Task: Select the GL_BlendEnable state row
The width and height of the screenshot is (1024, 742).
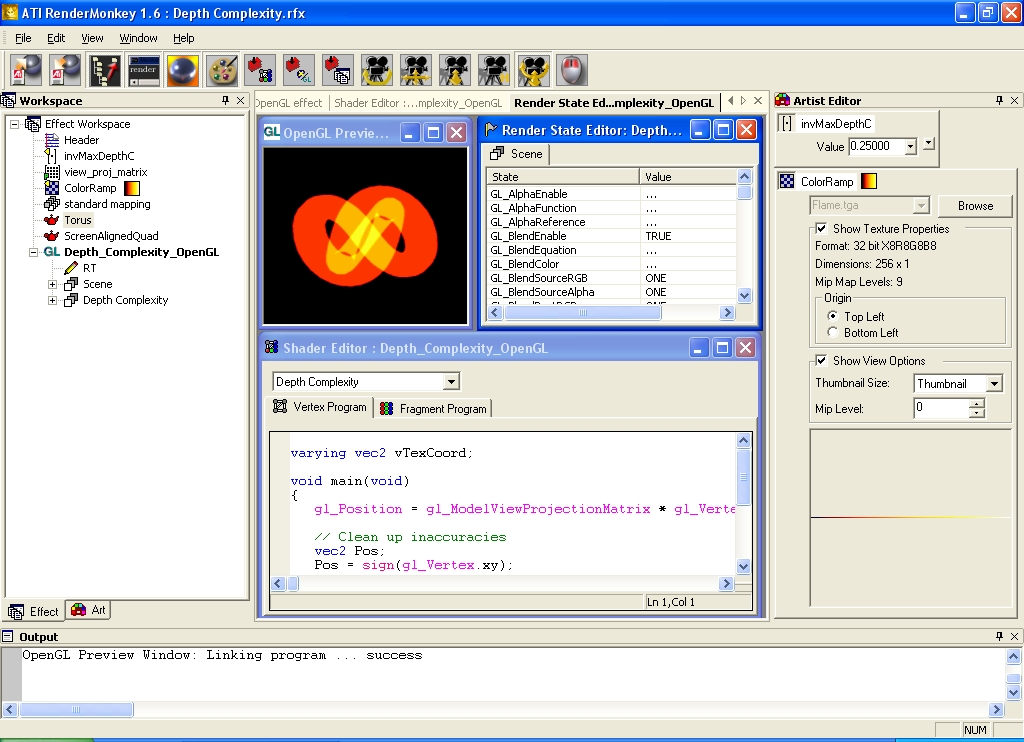Action: coord(611,236)
